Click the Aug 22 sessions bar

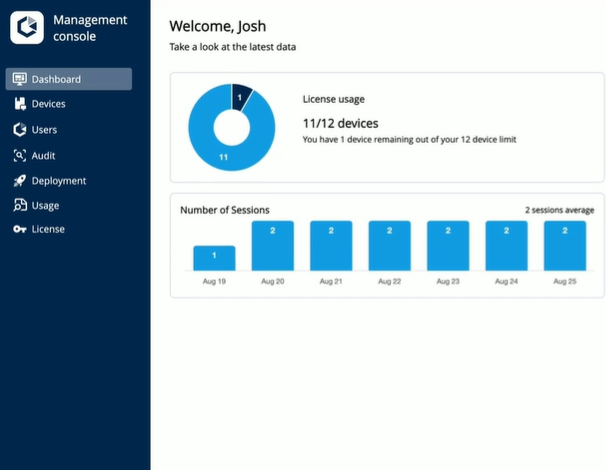click(389, 246)
